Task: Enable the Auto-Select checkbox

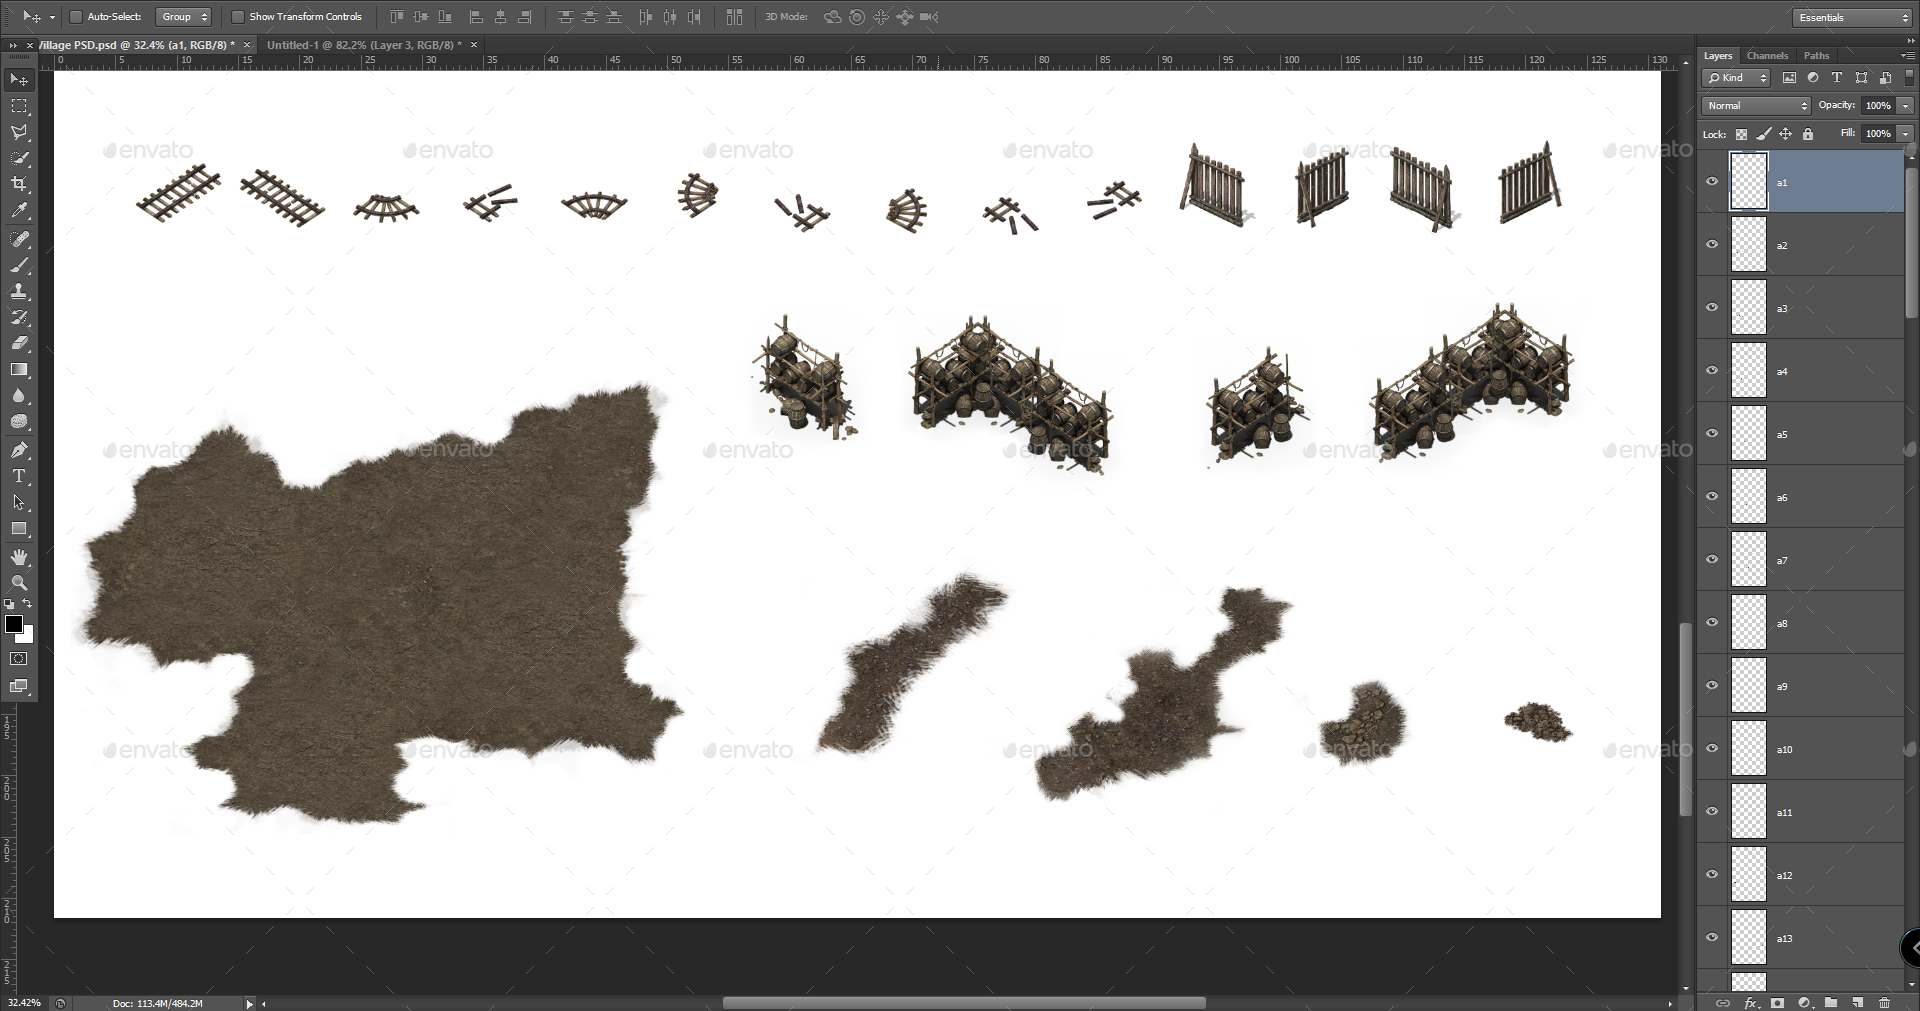Action: (76, 17)
